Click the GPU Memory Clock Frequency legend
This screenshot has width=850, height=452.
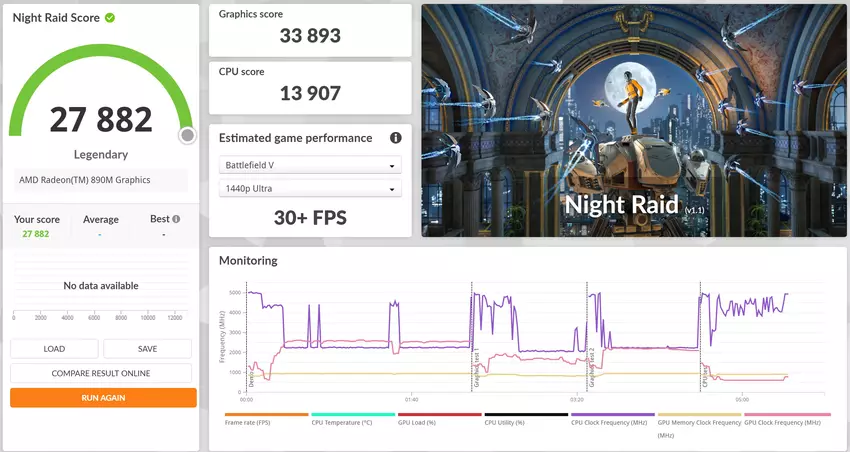coord(699,422)
